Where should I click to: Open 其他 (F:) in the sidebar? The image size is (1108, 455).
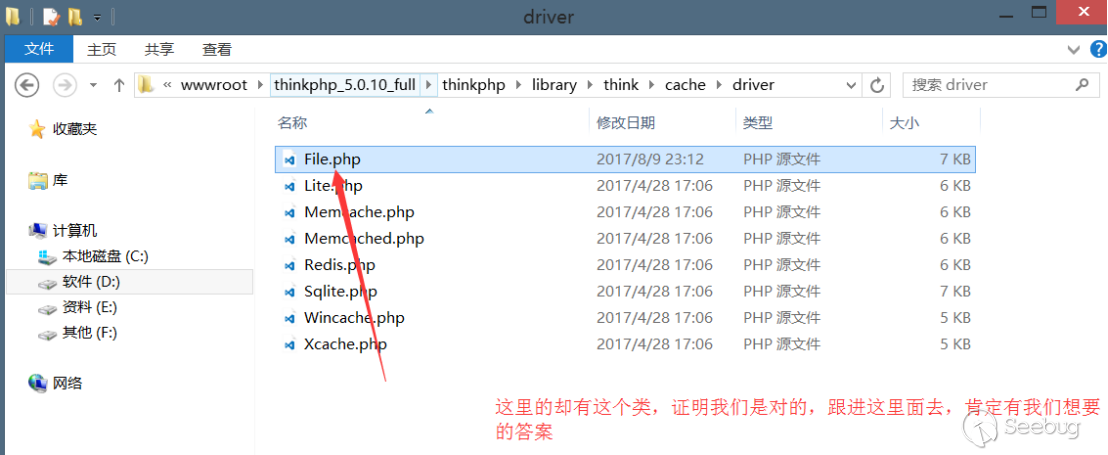[x=89, y=333]
